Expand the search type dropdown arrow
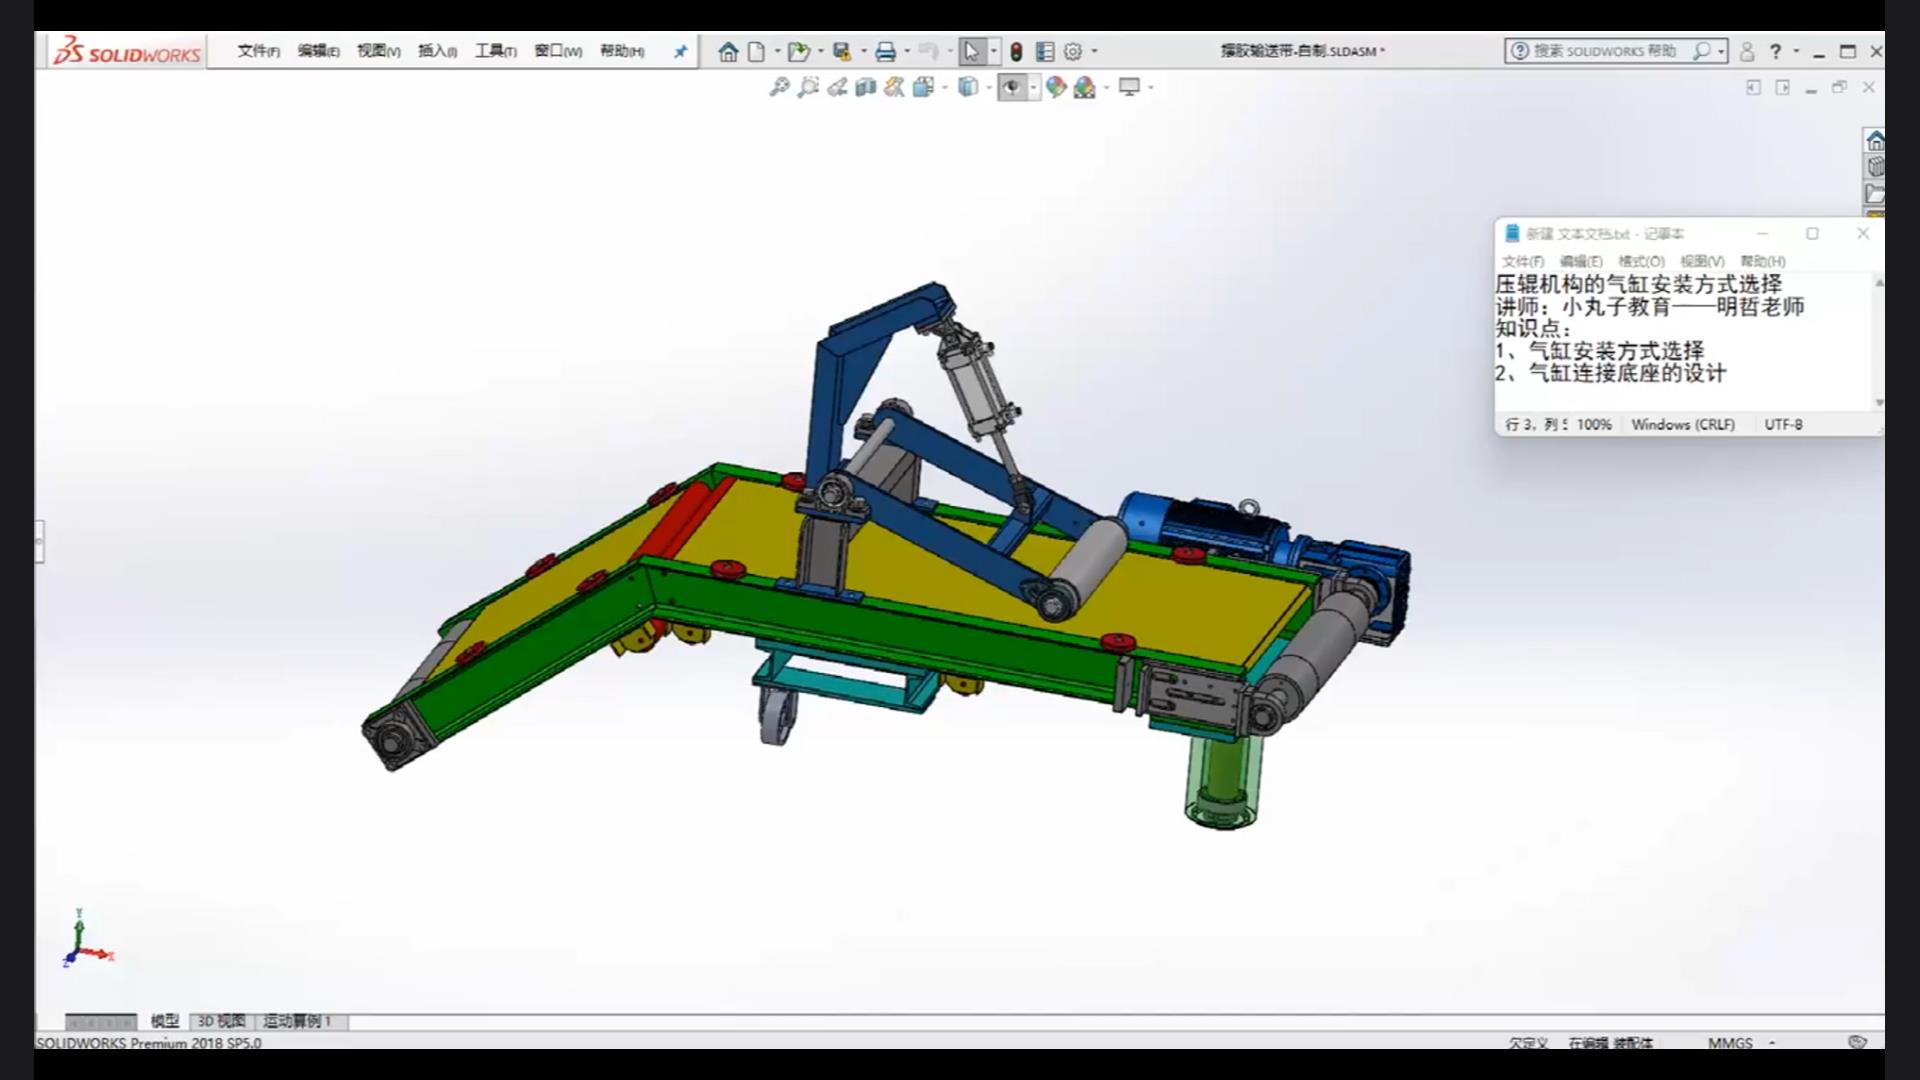The width and height of the screenshot is (1920, 1080). click(x=1721, y=52)
